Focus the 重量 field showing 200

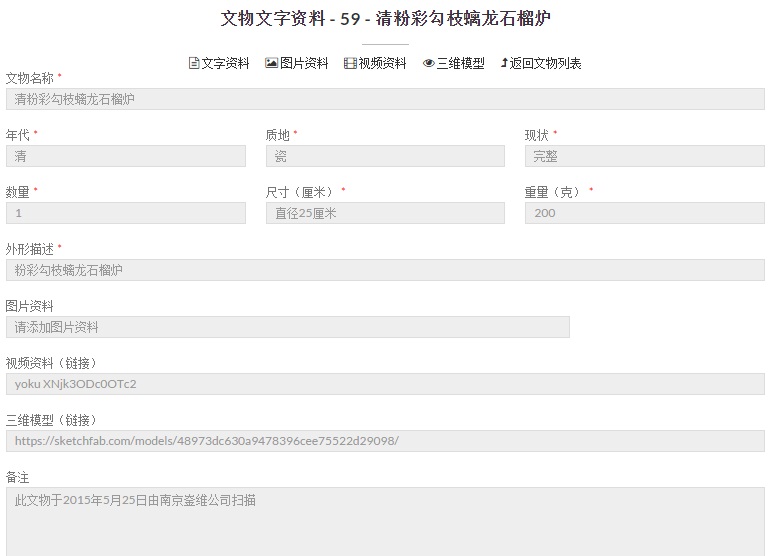[644, 213]
